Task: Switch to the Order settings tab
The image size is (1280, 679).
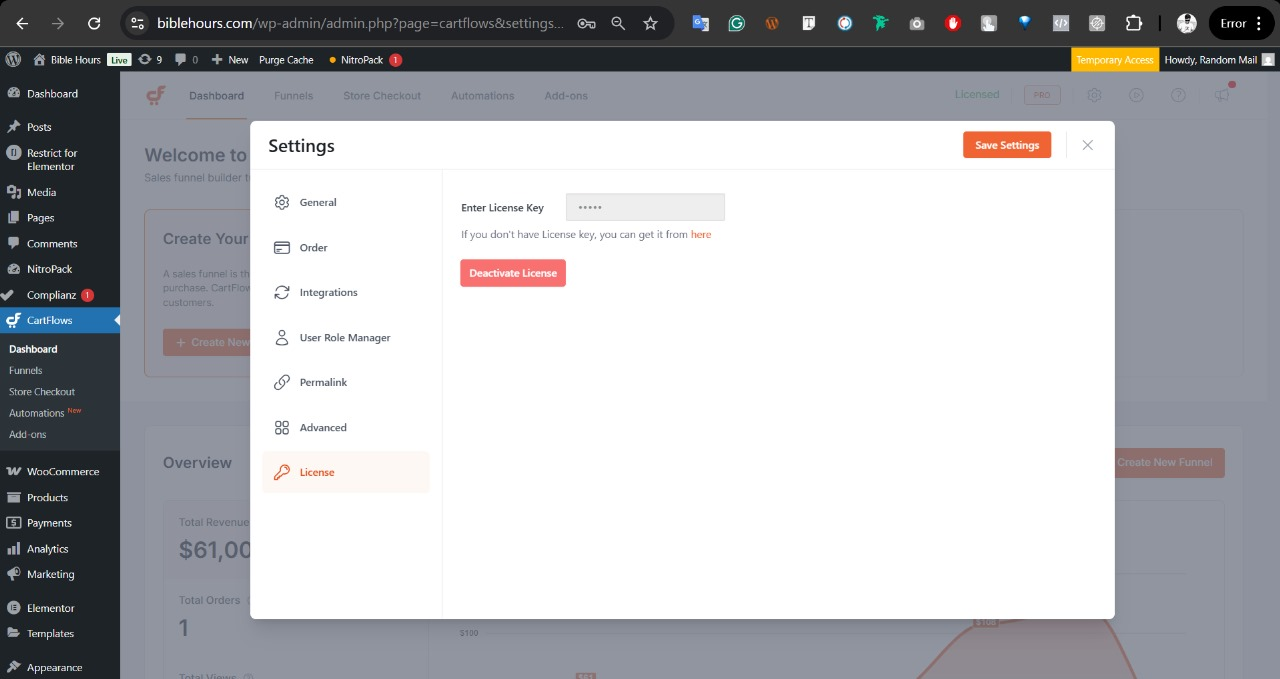Action: click(313, 247)
